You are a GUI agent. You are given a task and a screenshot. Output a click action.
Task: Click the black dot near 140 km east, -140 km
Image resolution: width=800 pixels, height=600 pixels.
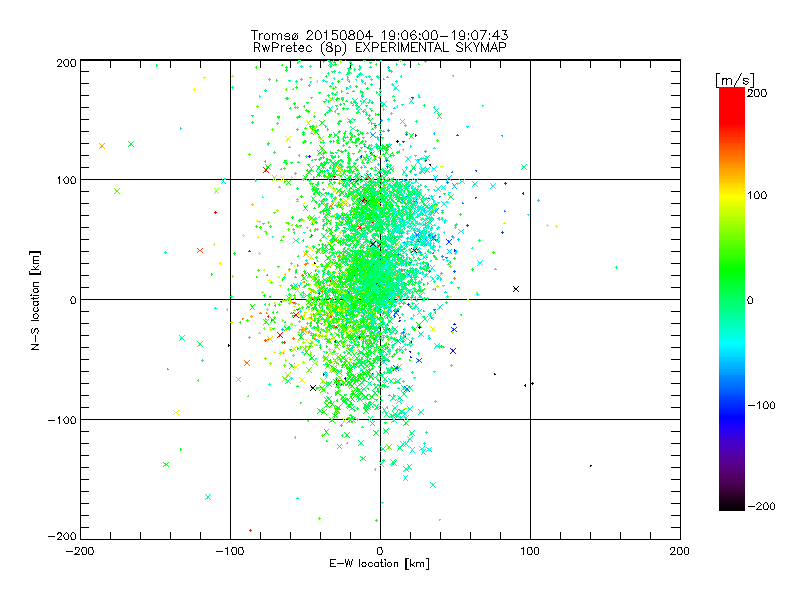591,466
